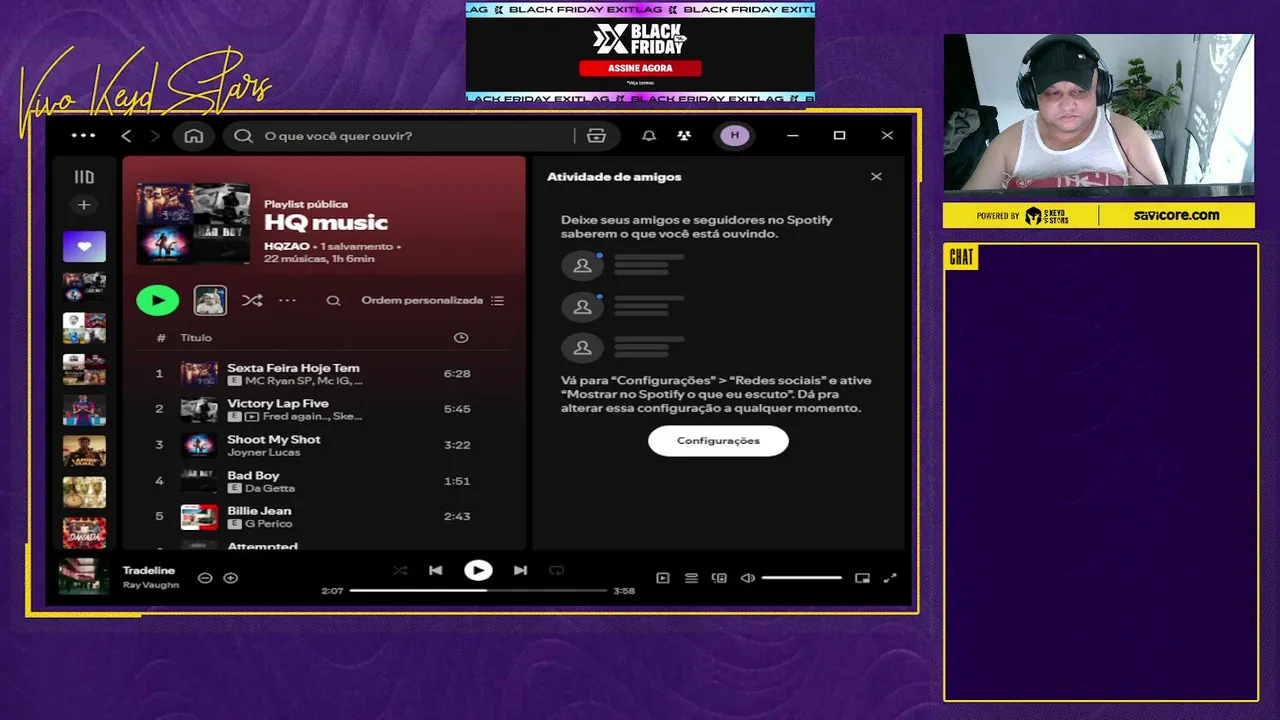Toggle the Now Playing view icon

point(663,578)
